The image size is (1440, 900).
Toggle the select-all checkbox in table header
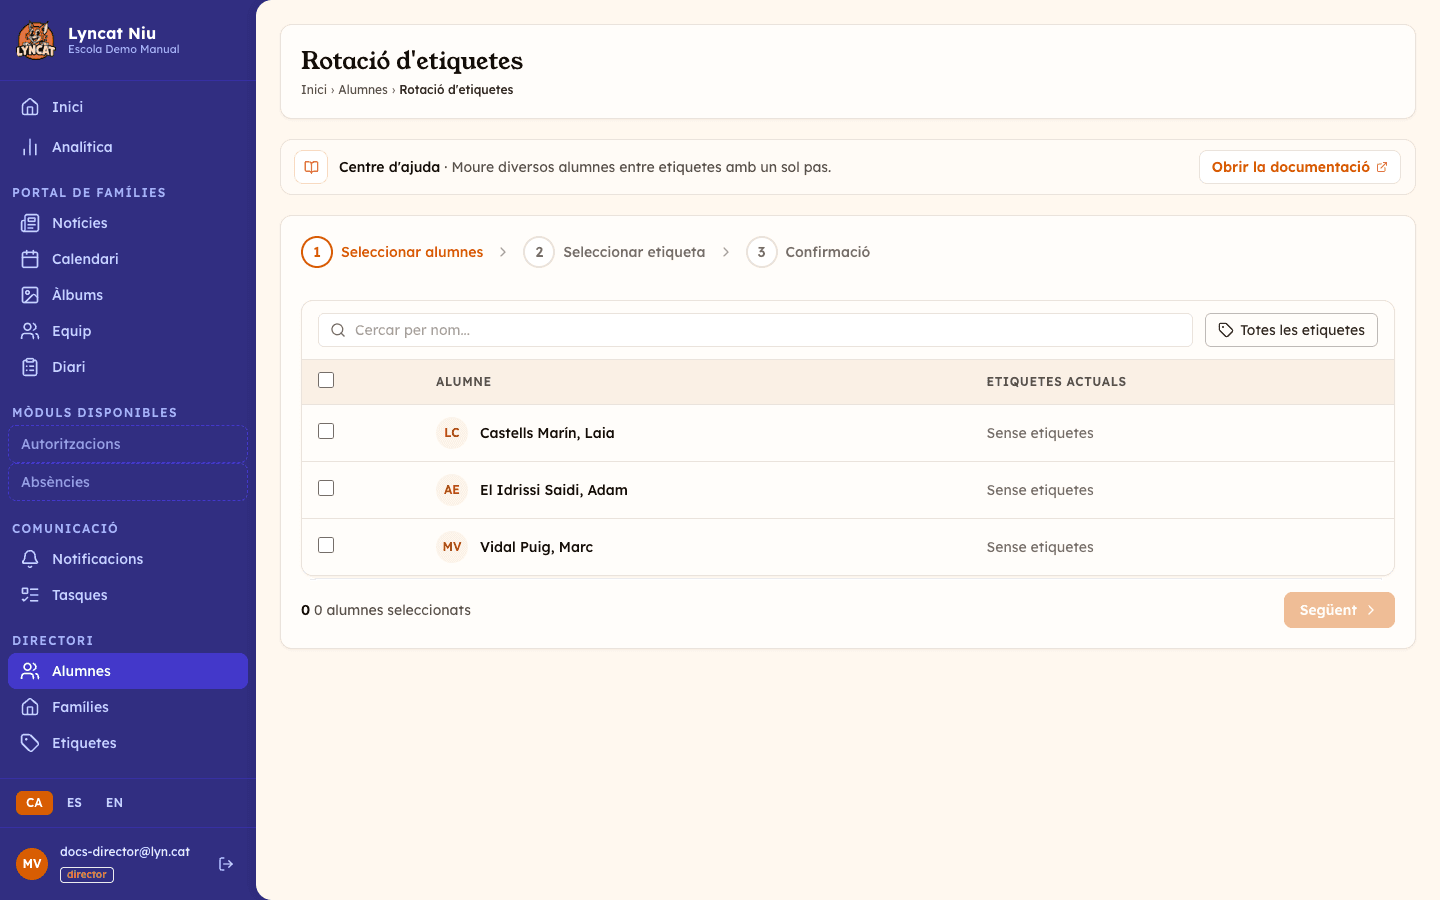(326, 380)
